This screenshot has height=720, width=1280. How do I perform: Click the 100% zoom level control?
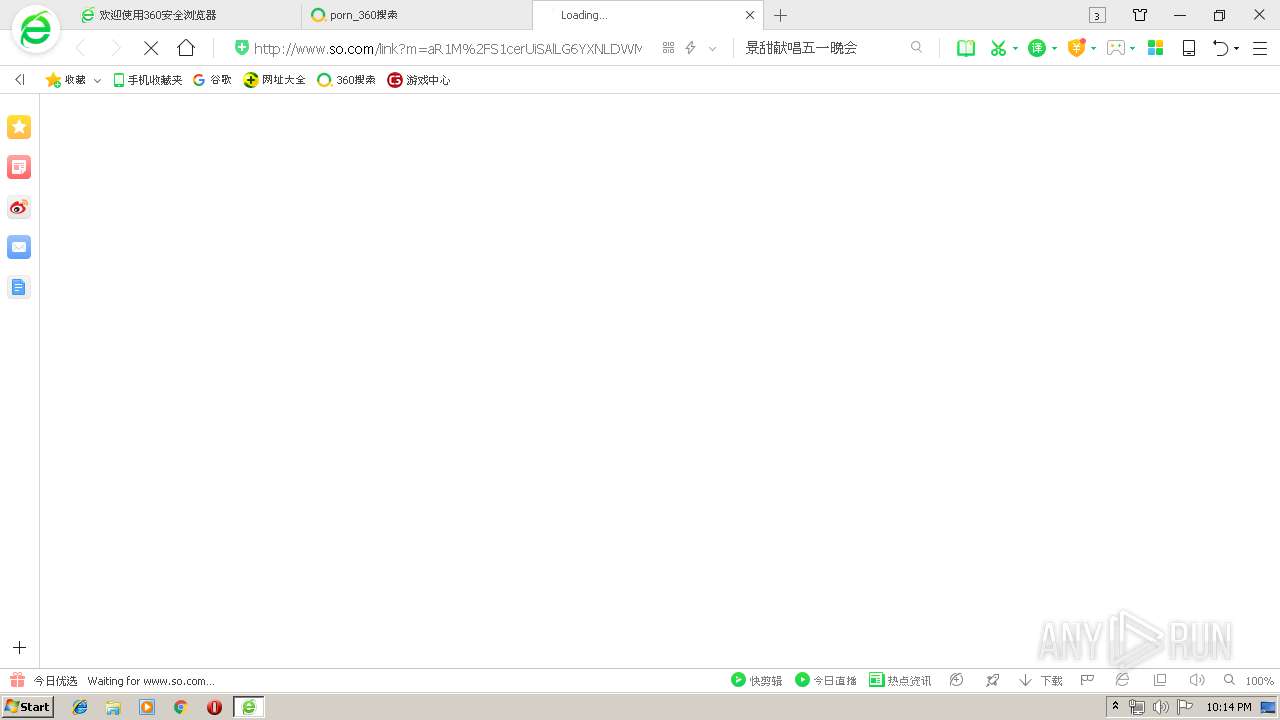[x=1250, y=680]
